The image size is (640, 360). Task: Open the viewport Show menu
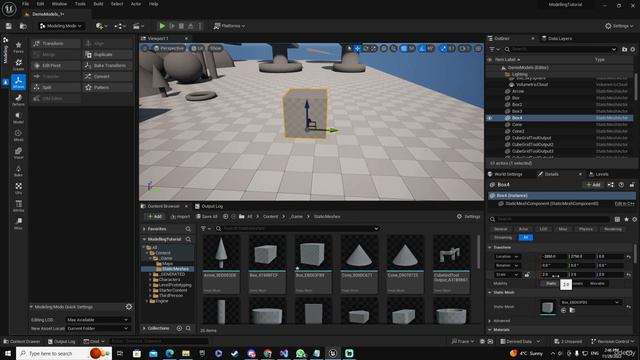point(215,48)
